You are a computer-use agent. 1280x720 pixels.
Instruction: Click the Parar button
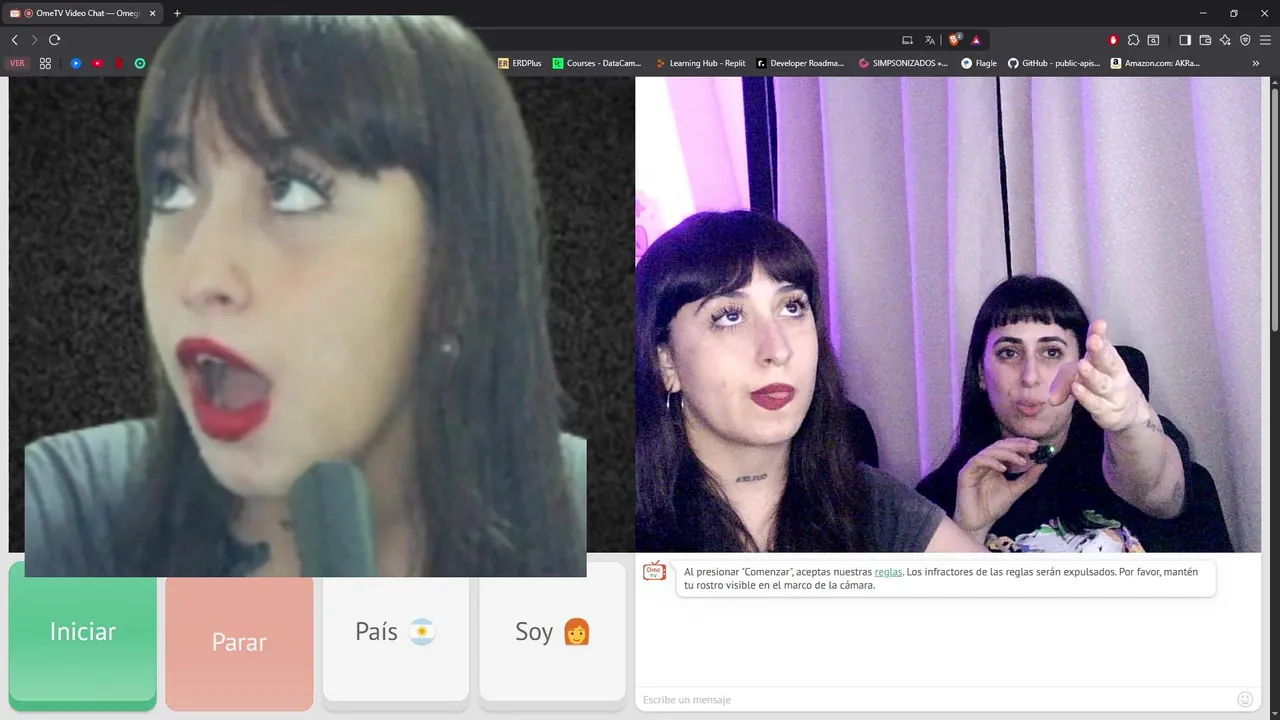[x=239, y=643]
